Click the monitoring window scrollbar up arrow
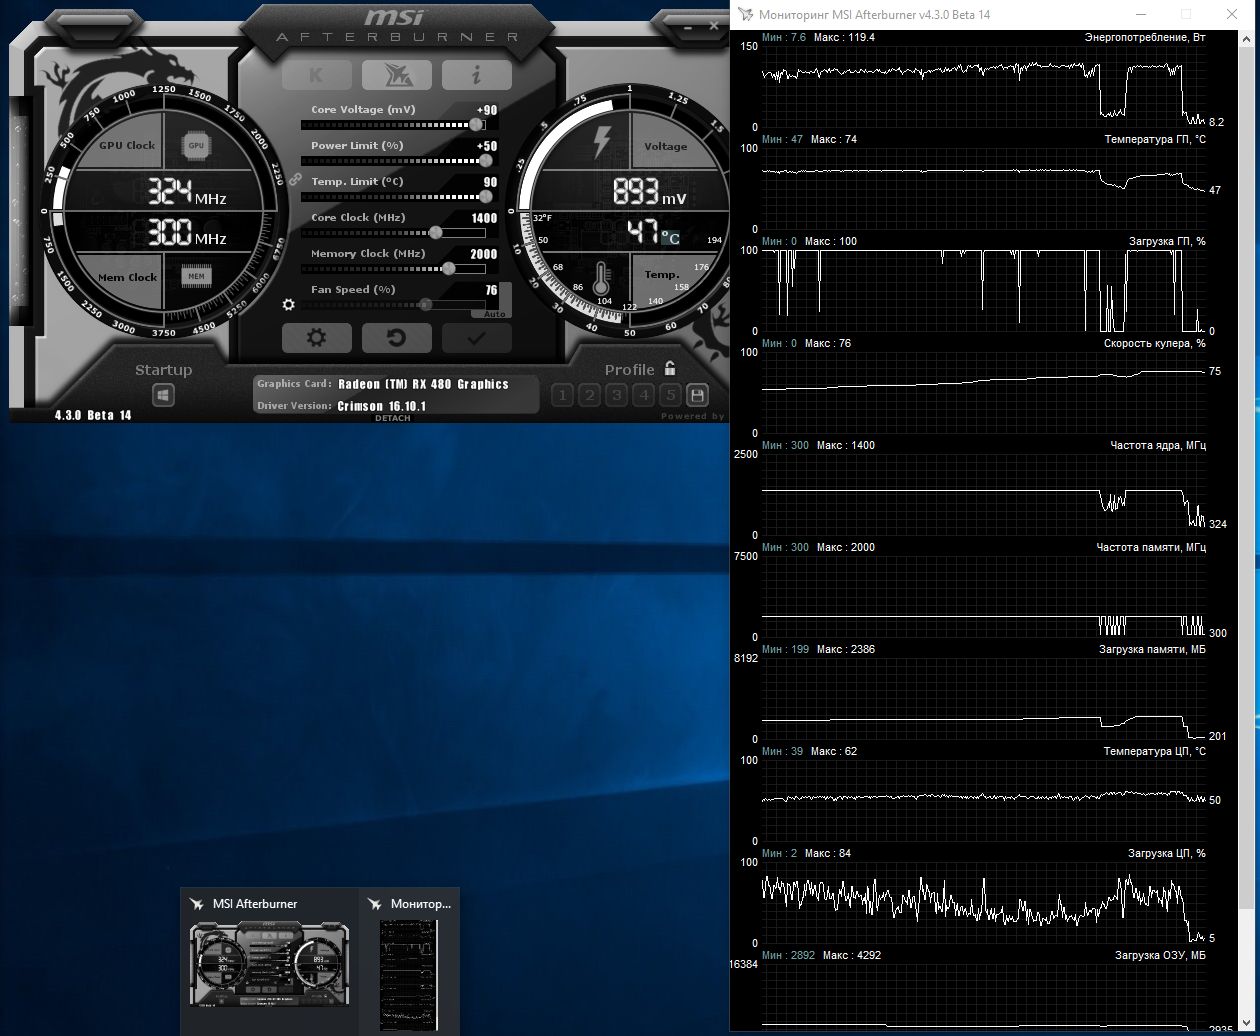 (1246, 39)
